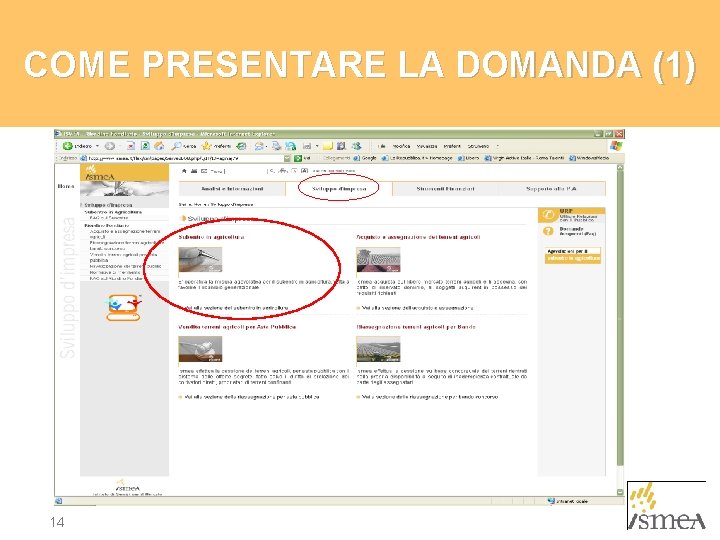Open Favorites (Preferiti) star toolbar button

pyautogui.click(x=216, y=146)
